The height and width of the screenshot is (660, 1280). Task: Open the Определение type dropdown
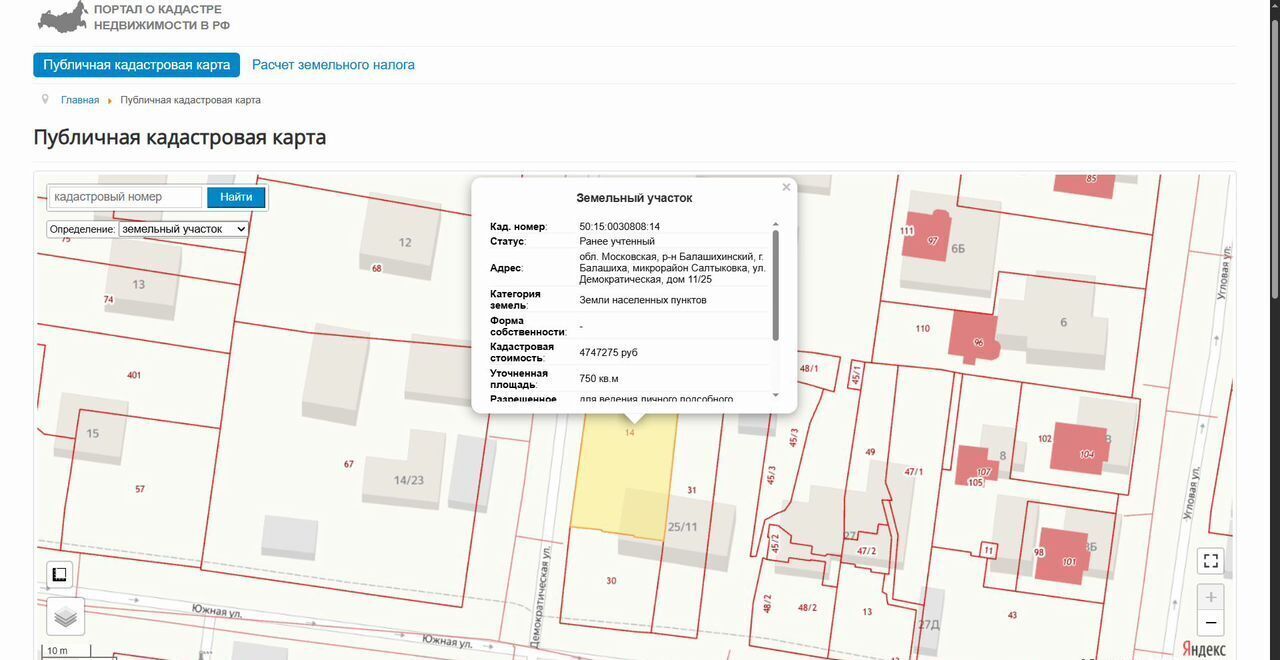click(183, 229)
